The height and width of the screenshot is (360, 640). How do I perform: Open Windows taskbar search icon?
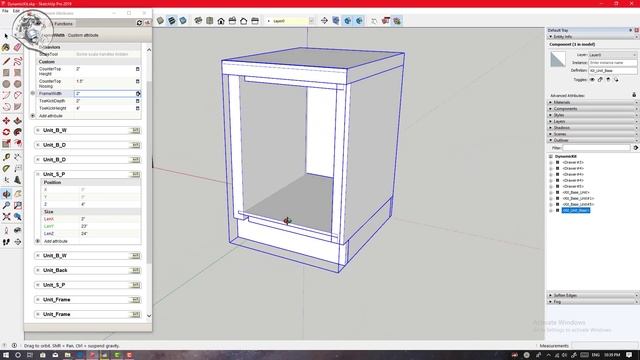(18, 355)
